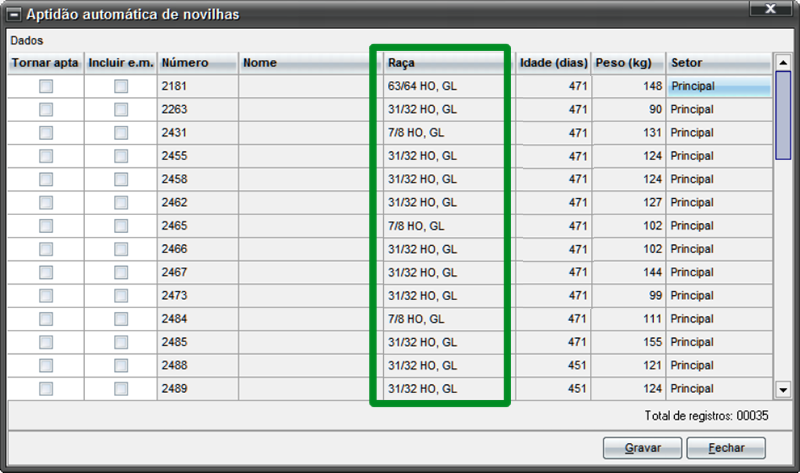Select highlighted Principal cell of row 2181
800x473 pixels.
click(x=719, y=86)
